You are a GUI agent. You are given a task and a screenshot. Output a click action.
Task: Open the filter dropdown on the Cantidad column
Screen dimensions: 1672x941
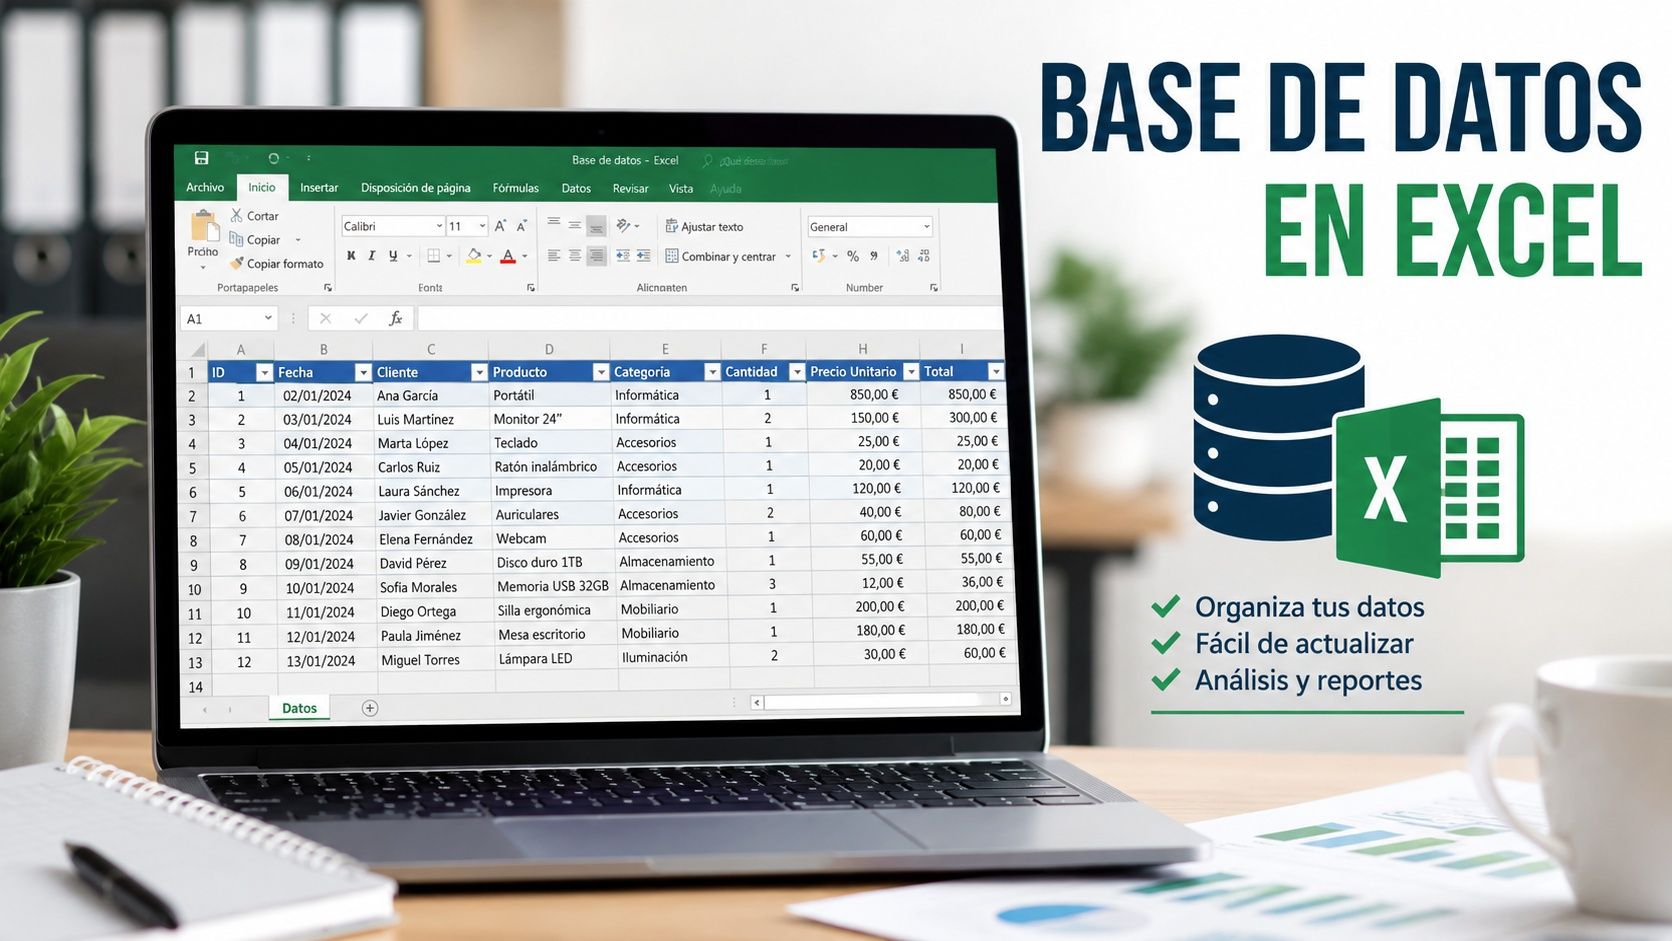tap(797, 372)
